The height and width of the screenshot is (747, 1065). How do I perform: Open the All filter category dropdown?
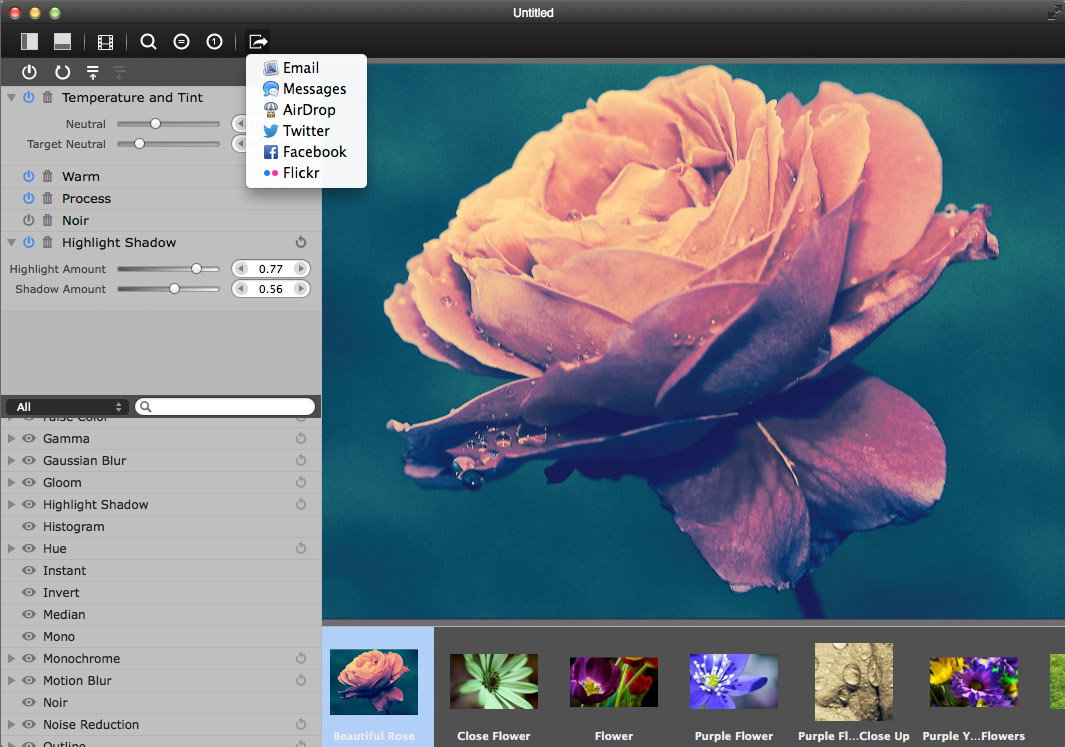[67, 407]
